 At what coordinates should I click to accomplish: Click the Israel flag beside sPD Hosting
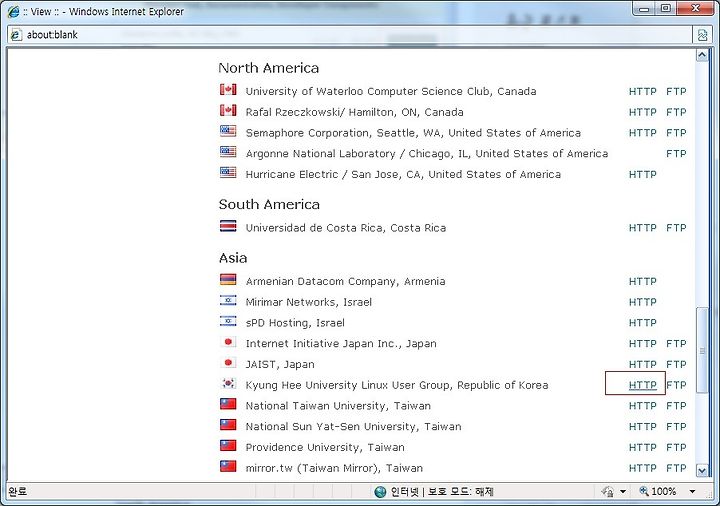click(x=228, y=321)
